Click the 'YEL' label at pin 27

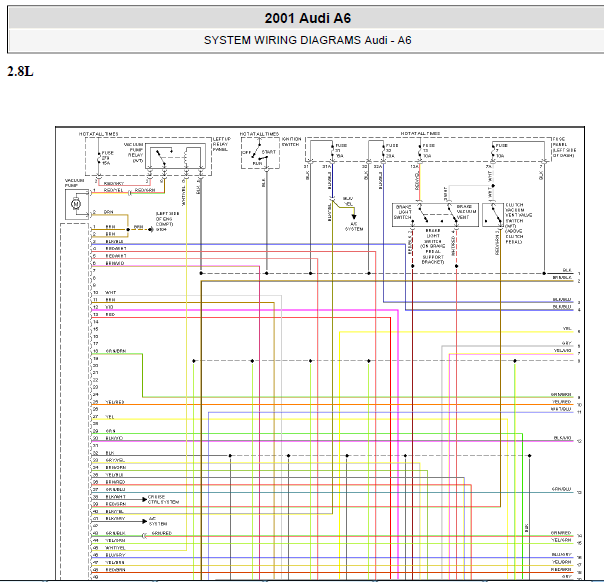click(110, 417)
